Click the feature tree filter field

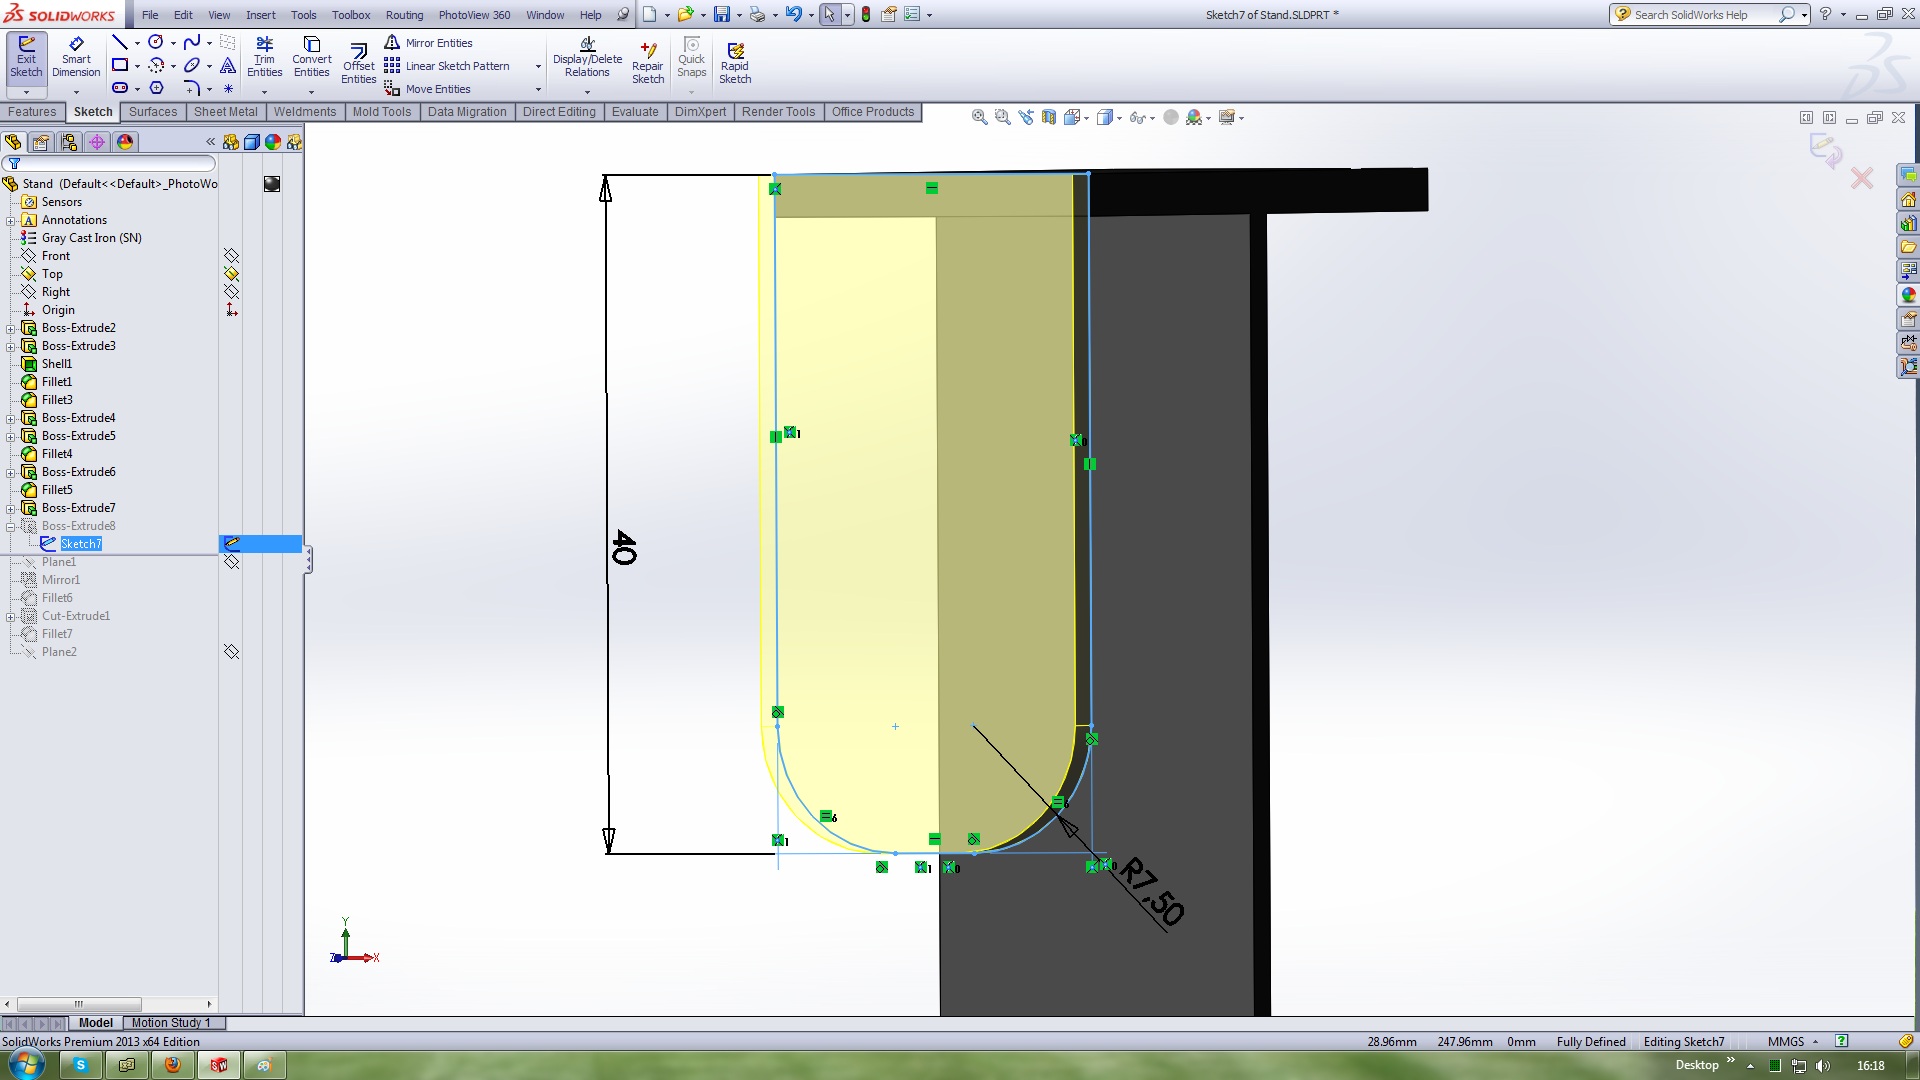110,163
